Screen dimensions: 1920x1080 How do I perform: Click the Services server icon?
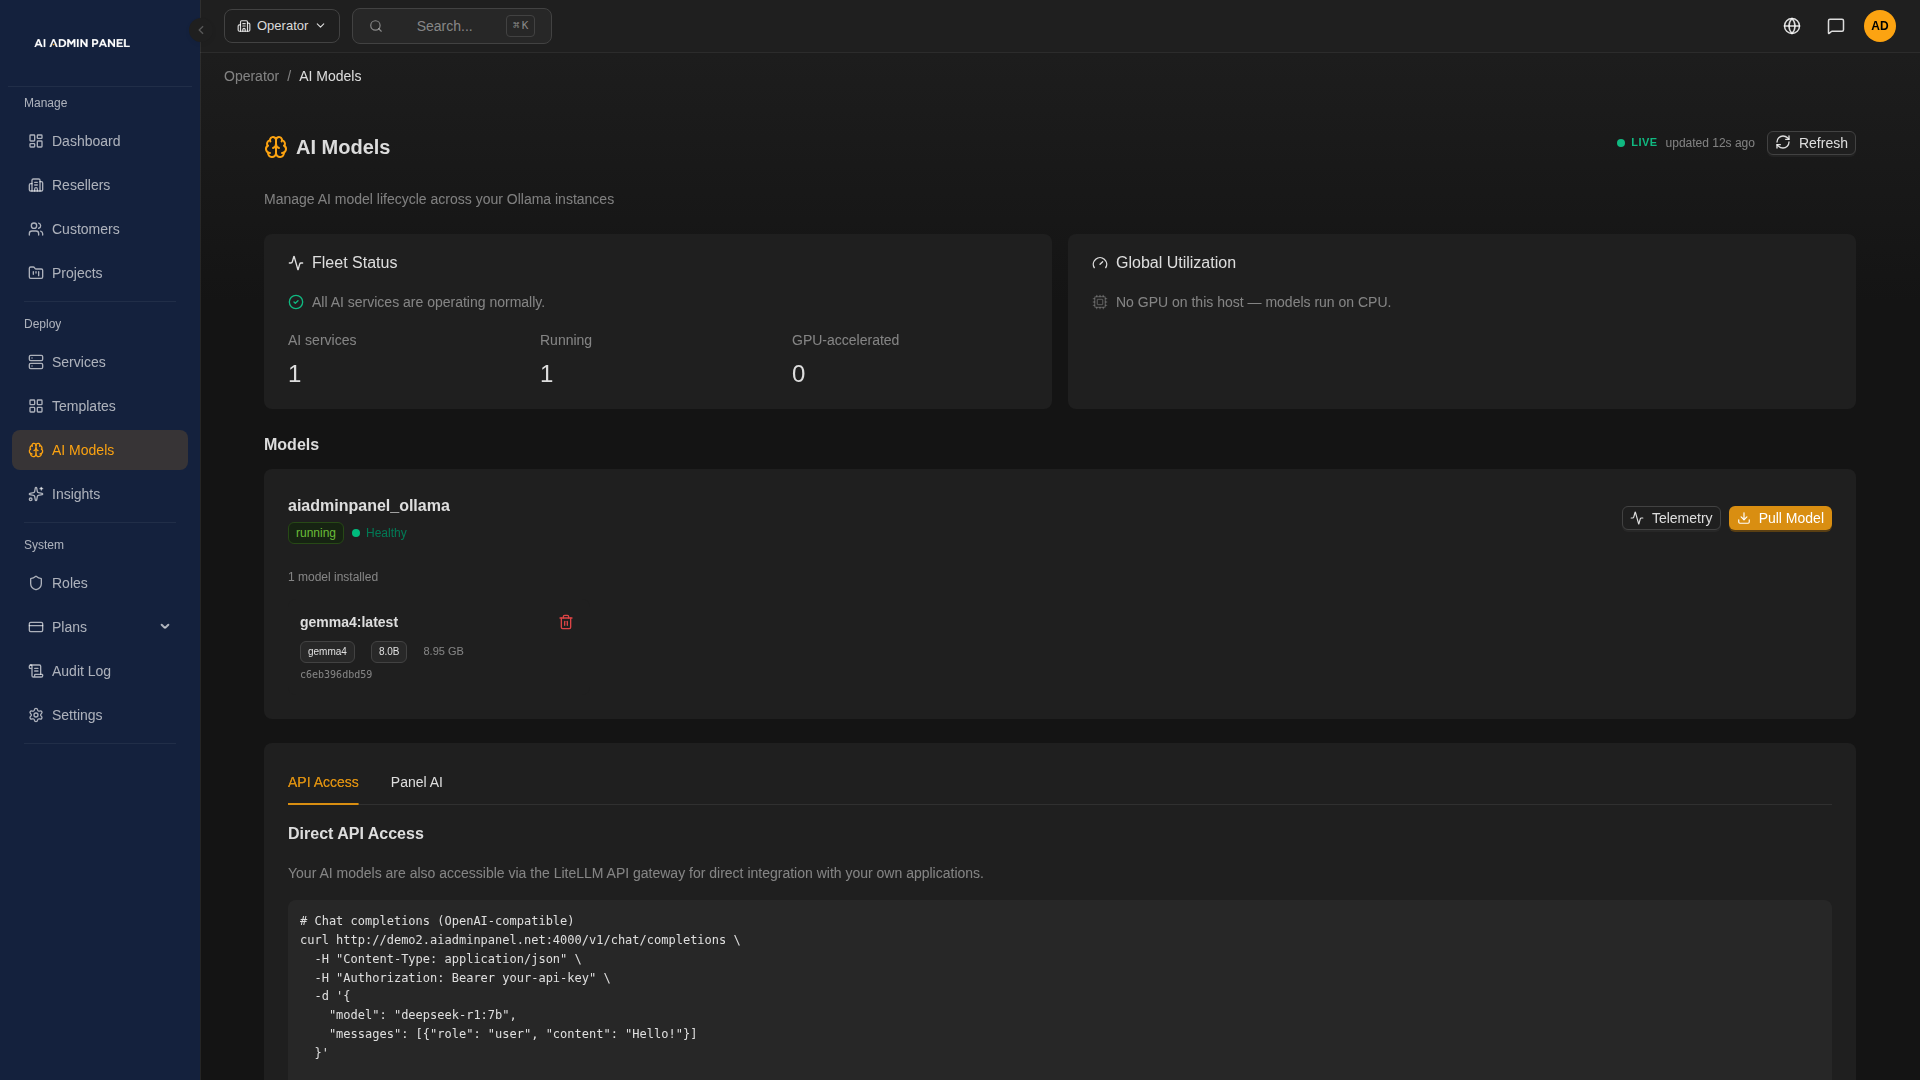(36, 362)
